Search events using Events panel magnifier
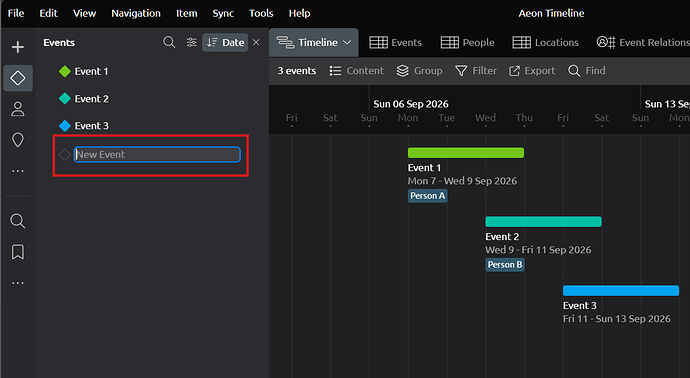The width and height of the screenshot is (690, 378). pos(169,42)
